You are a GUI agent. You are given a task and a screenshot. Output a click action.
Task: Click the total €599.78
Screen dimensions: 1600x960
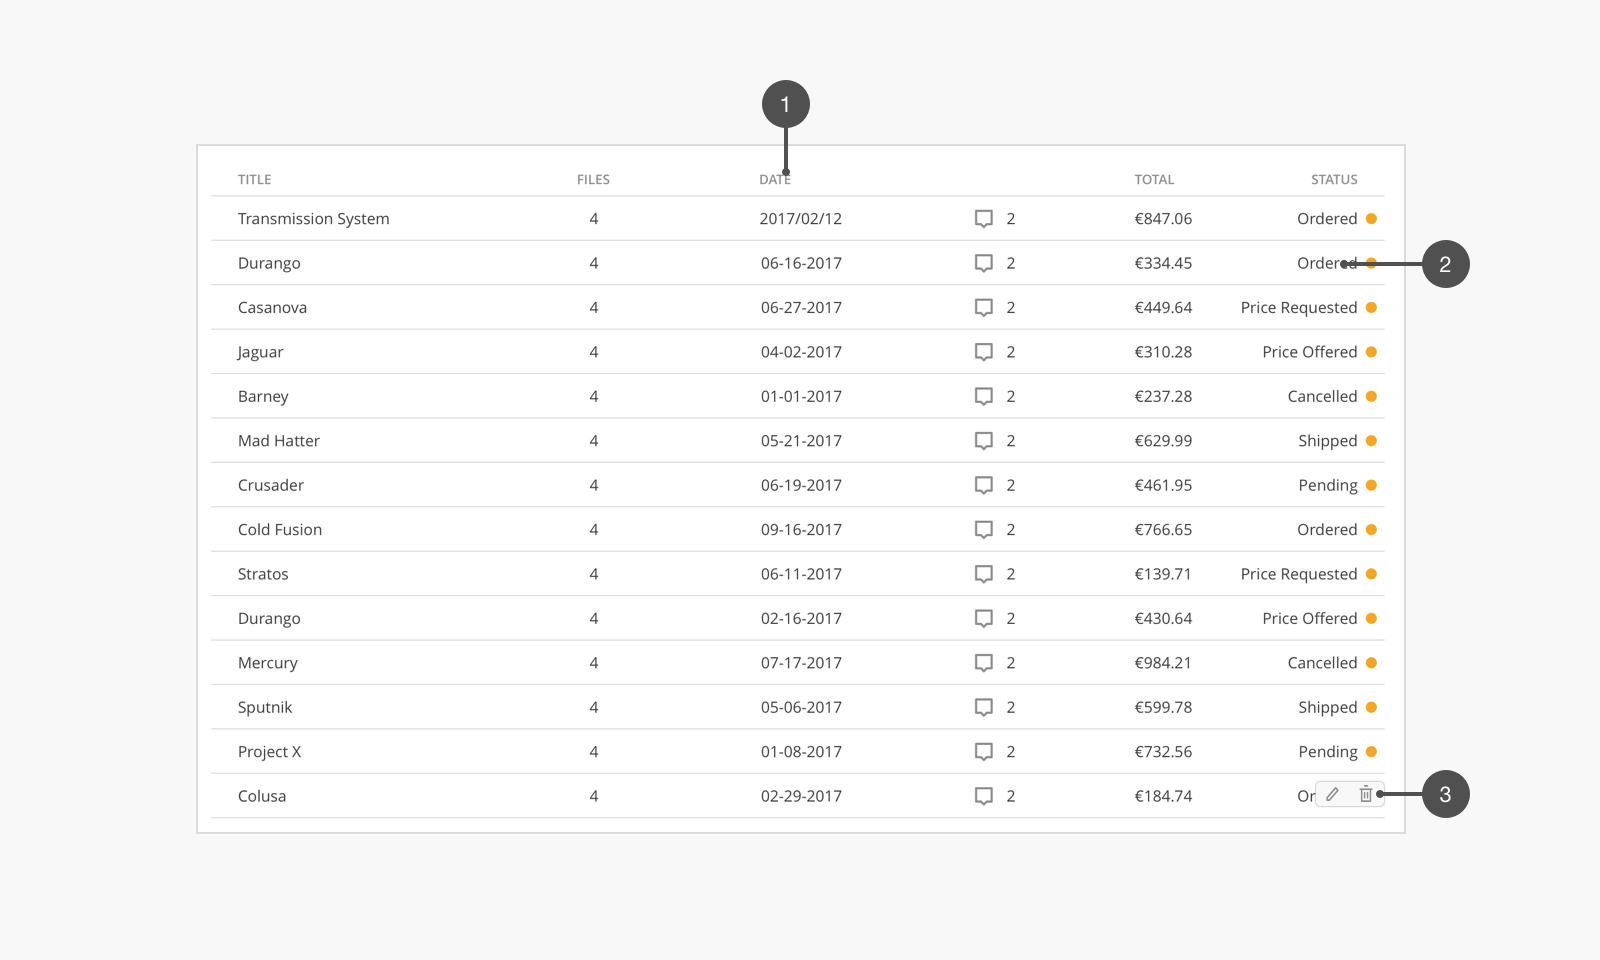pos(1163,707)
